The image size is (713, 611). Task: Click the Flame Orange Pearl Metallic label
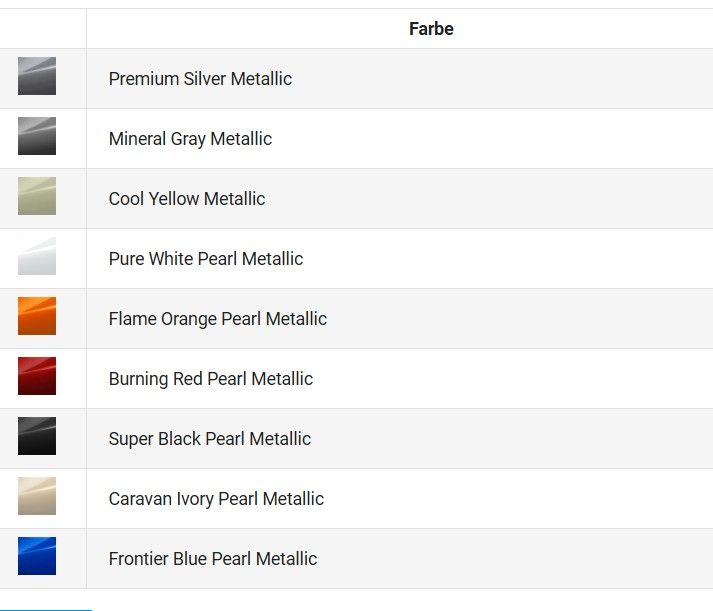point(218,319)
